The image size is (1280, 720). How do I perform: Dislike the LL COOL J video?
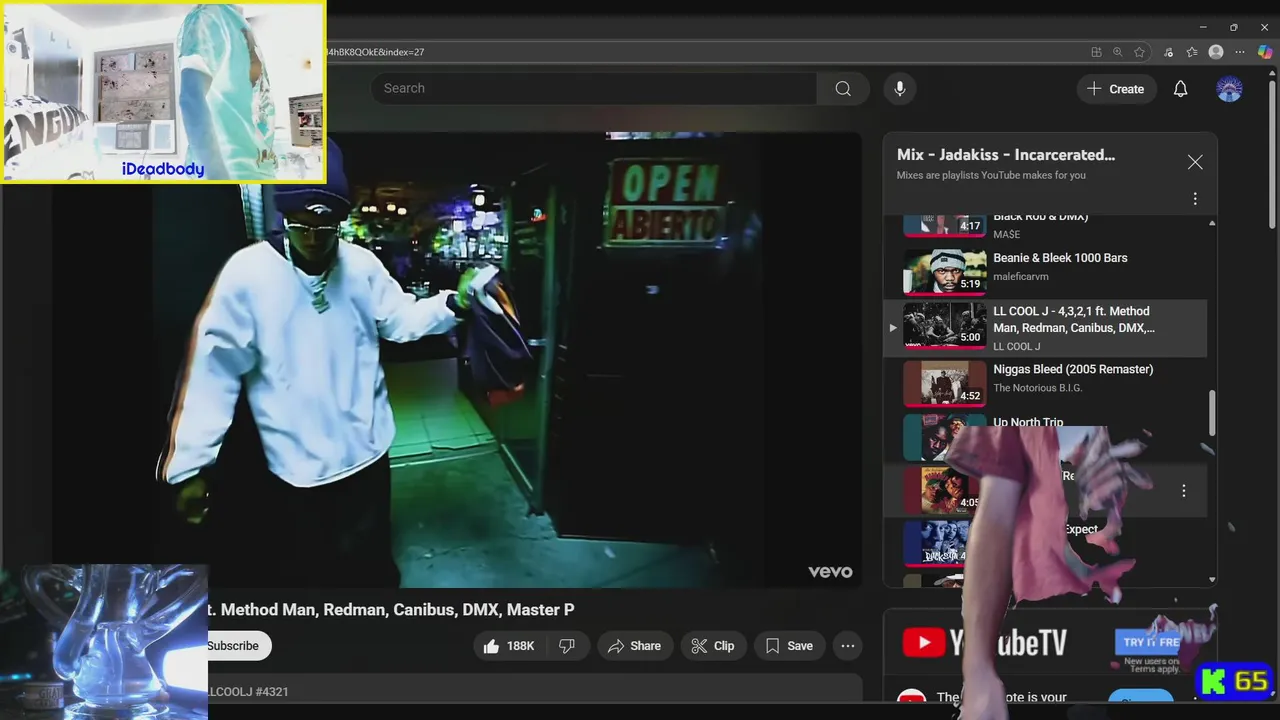(568, 646)
